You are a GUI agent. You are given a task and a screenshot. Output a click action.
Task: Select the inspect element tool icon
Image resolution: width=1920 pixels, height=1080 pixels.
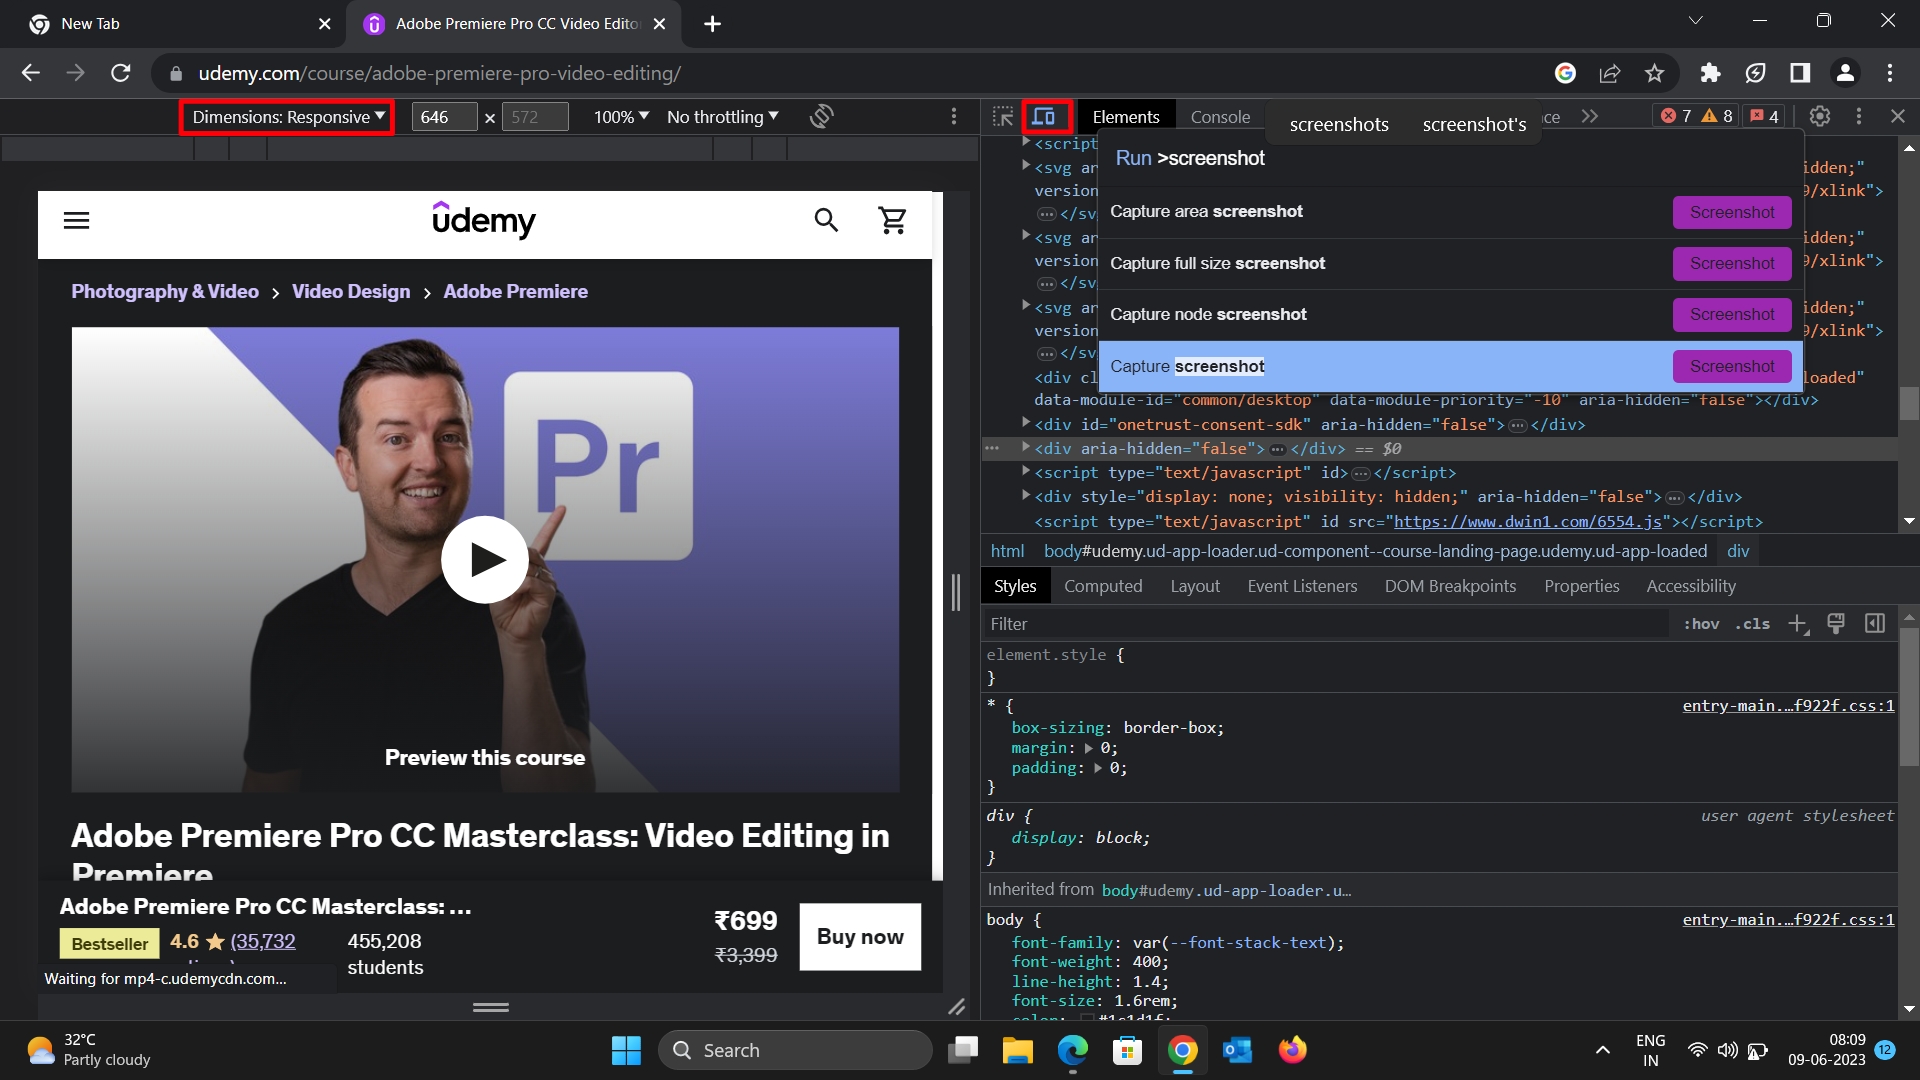(1004, 116)
